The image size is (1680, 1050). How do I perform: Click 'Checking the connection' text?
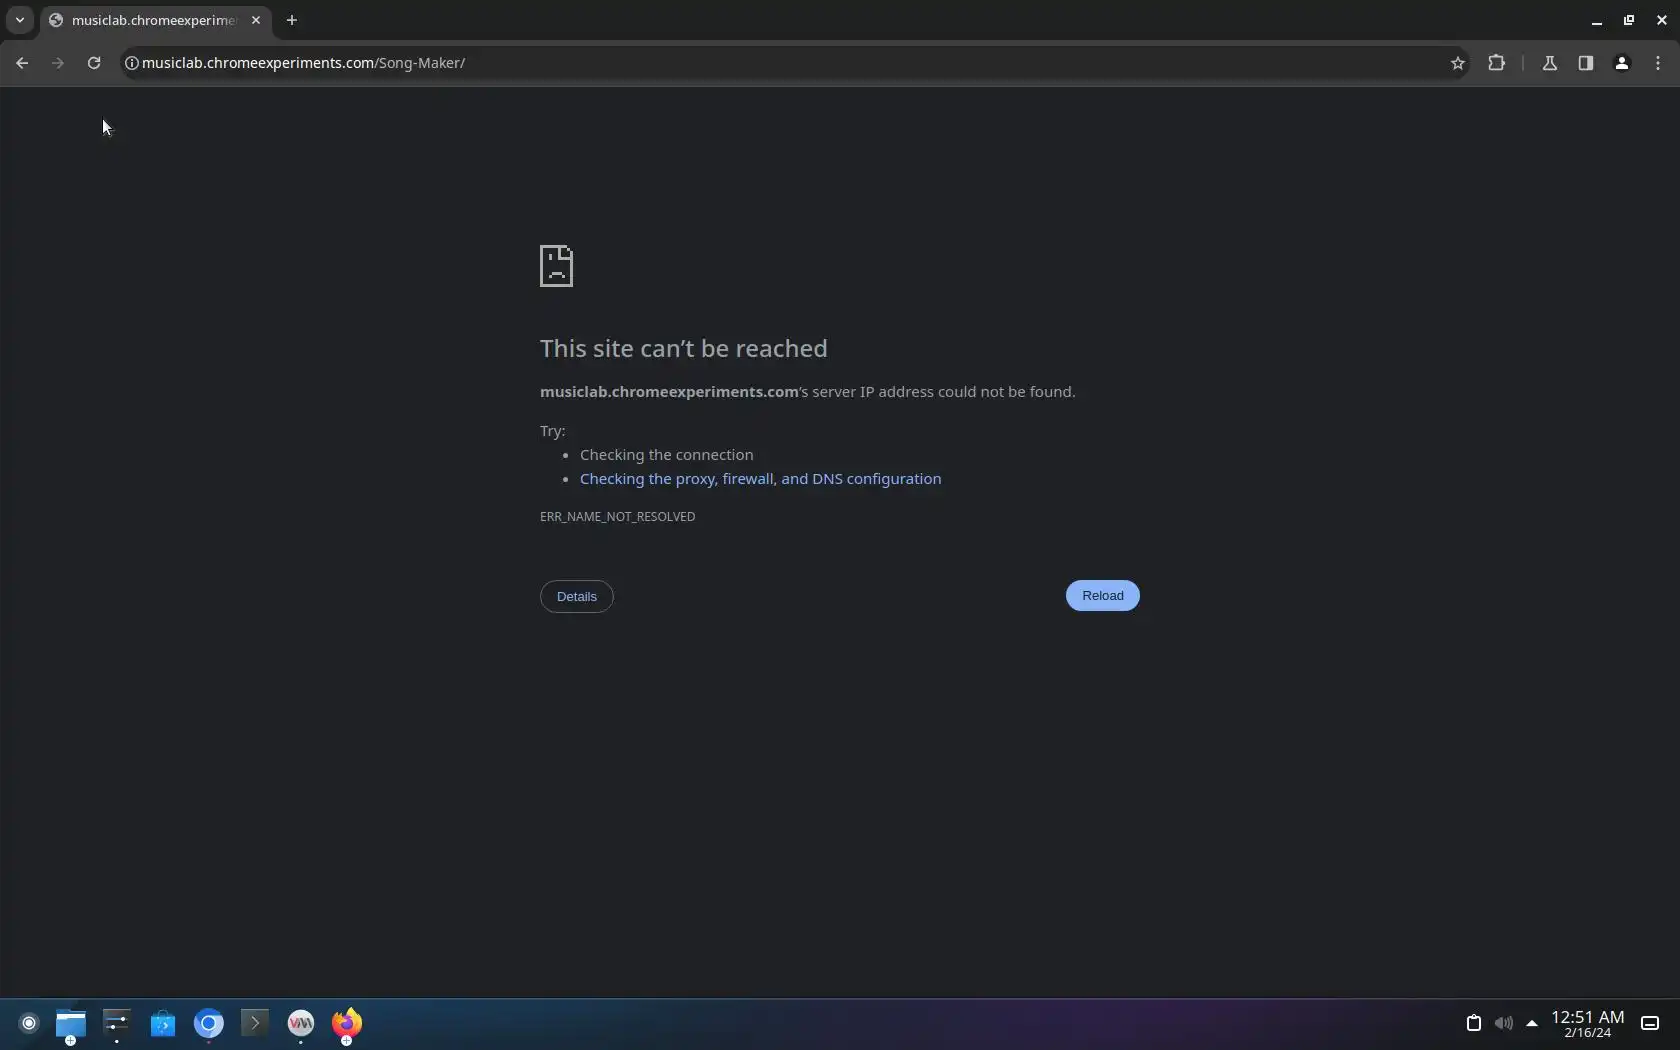pos(667,455)
